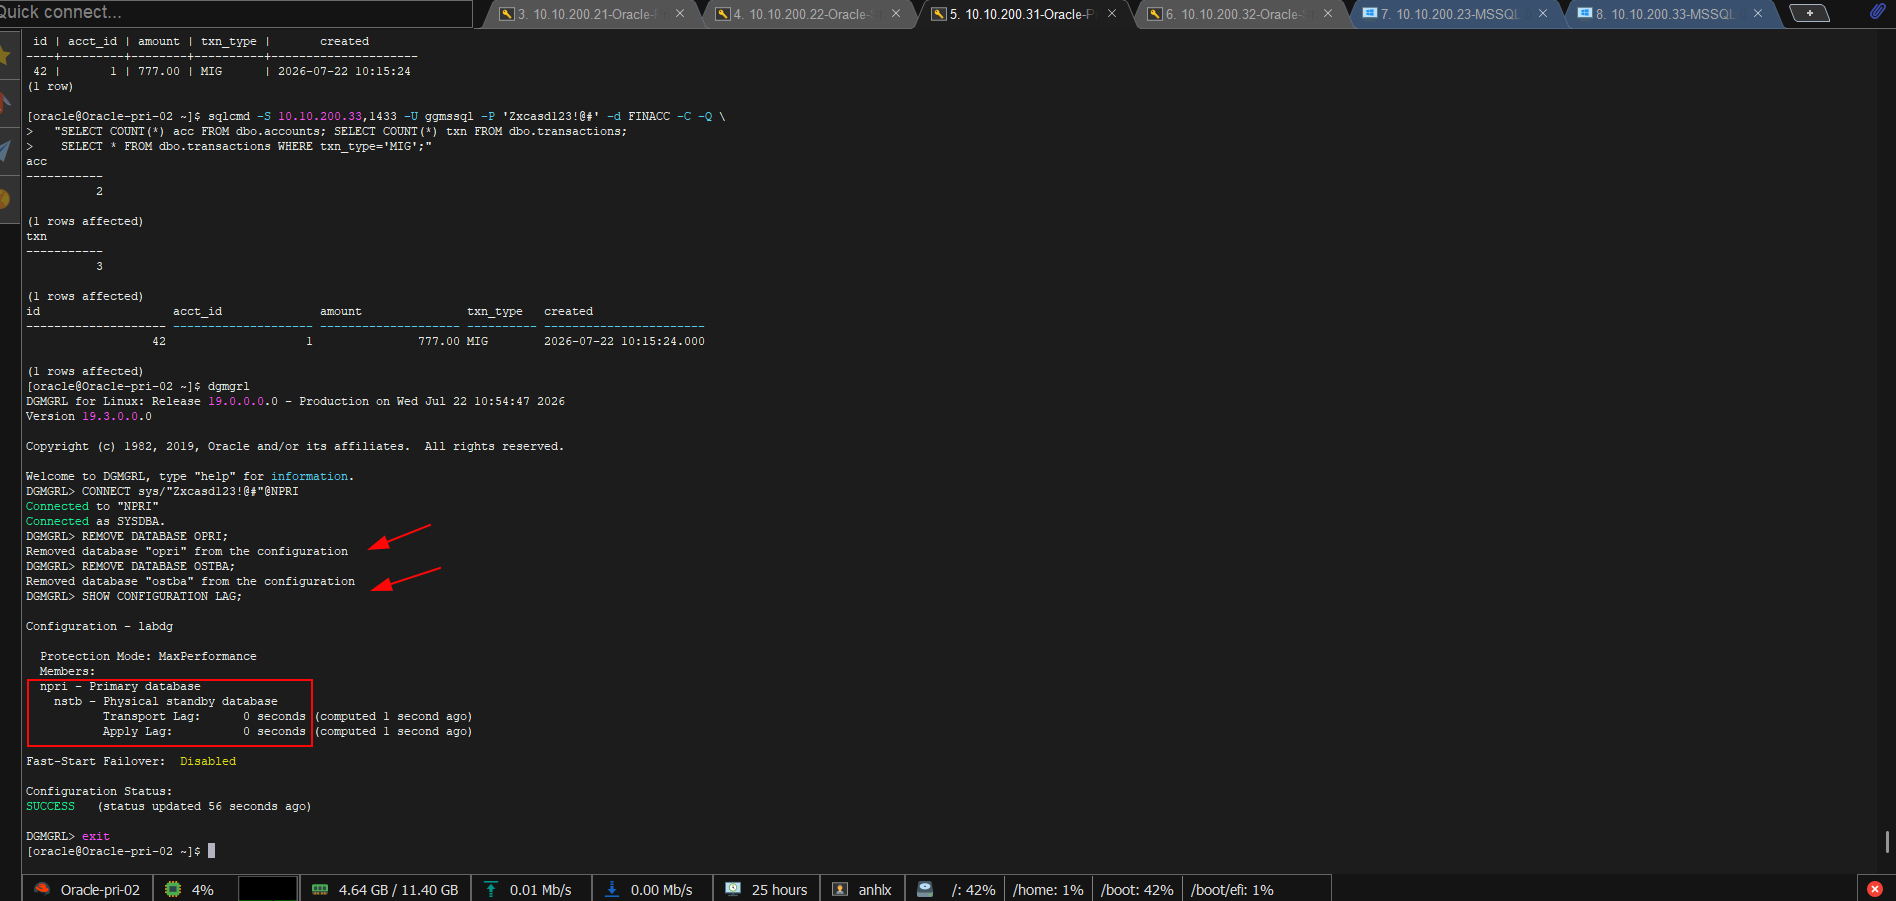The width and height of the screenshot is (1896, 901).
Task: Select active tab 5. 10.10.200.31-Oracle
Action: (1023, 14)
